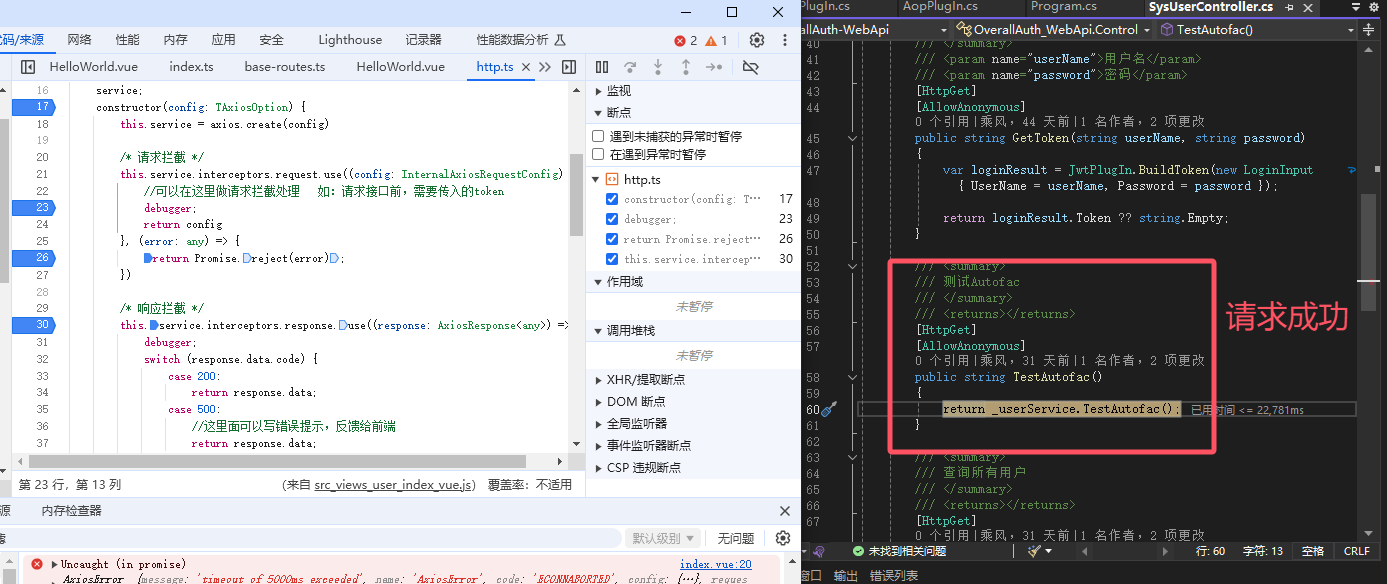
Task: Click the src_views_user_index_vue.js source link
Action: [x=394, y=485]
